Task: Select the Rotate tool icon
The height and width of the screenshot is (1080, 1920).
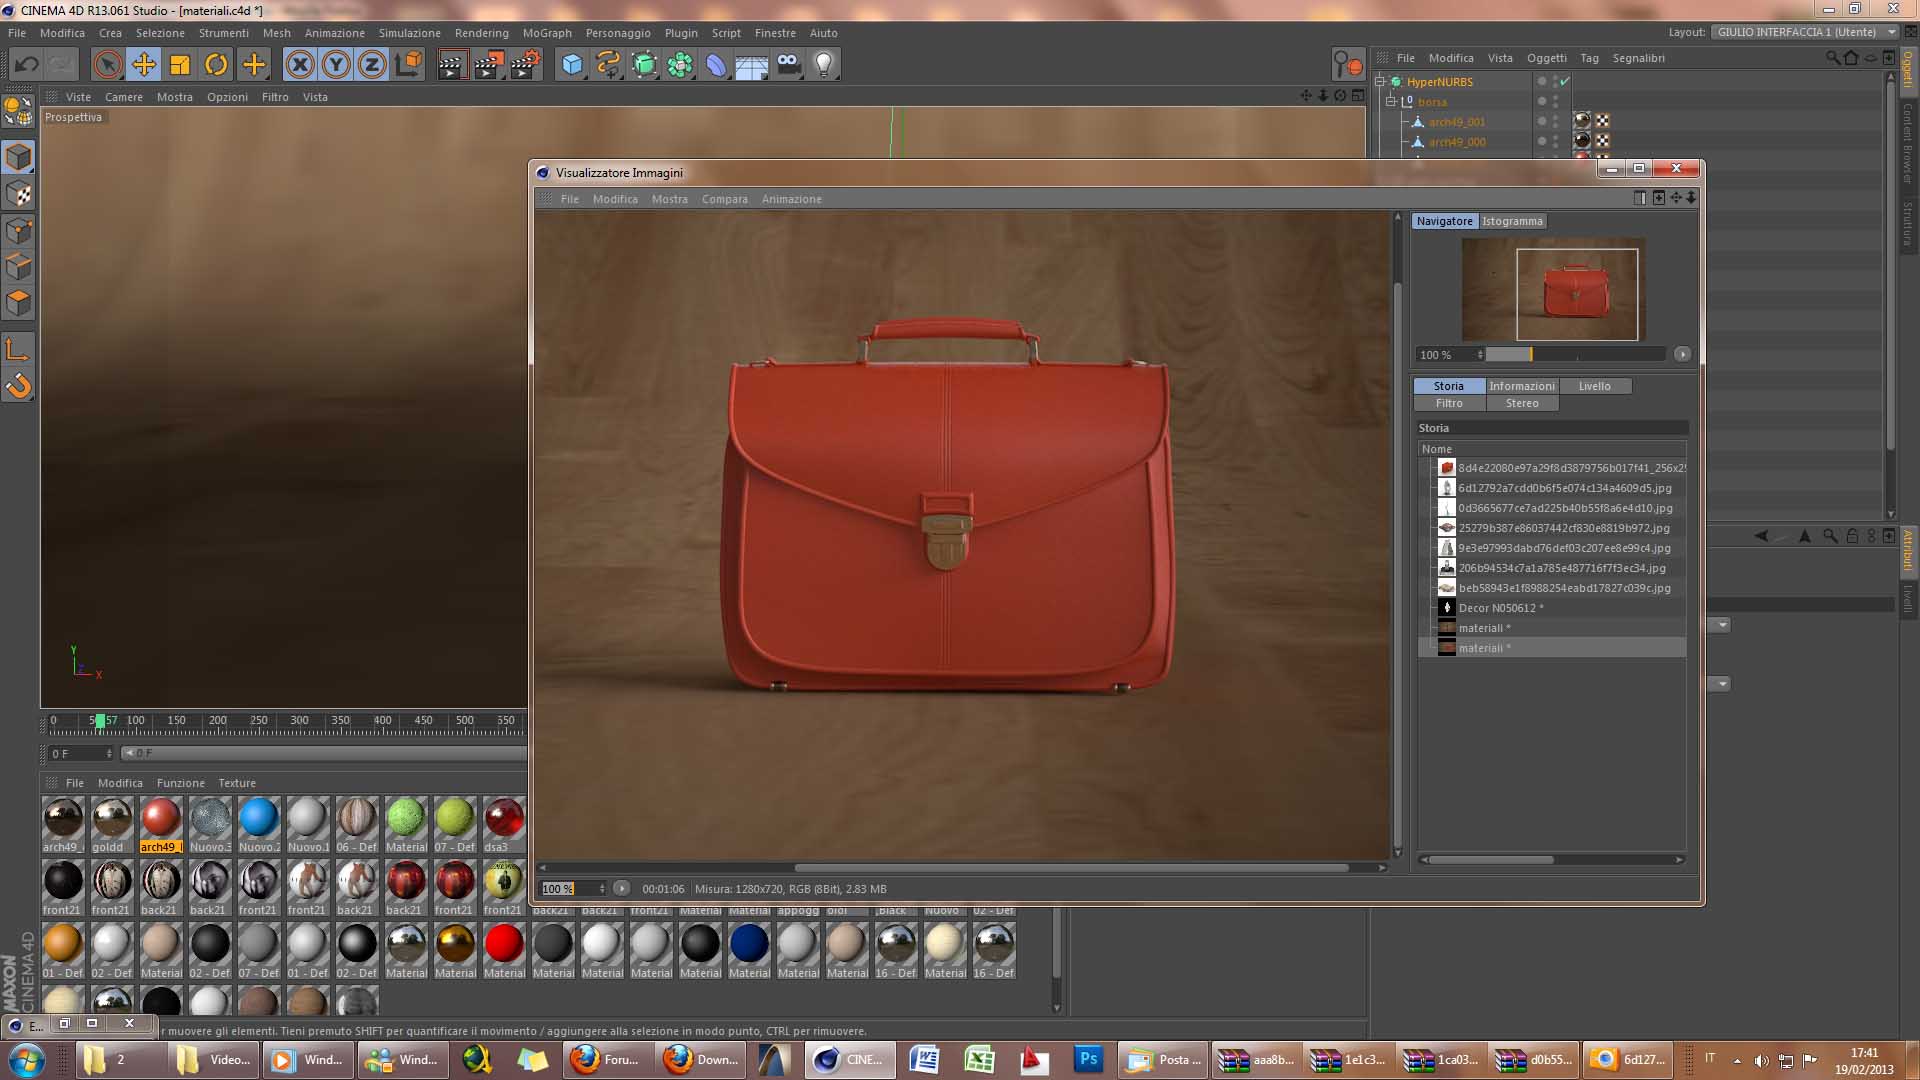Action: click(216, 65)
